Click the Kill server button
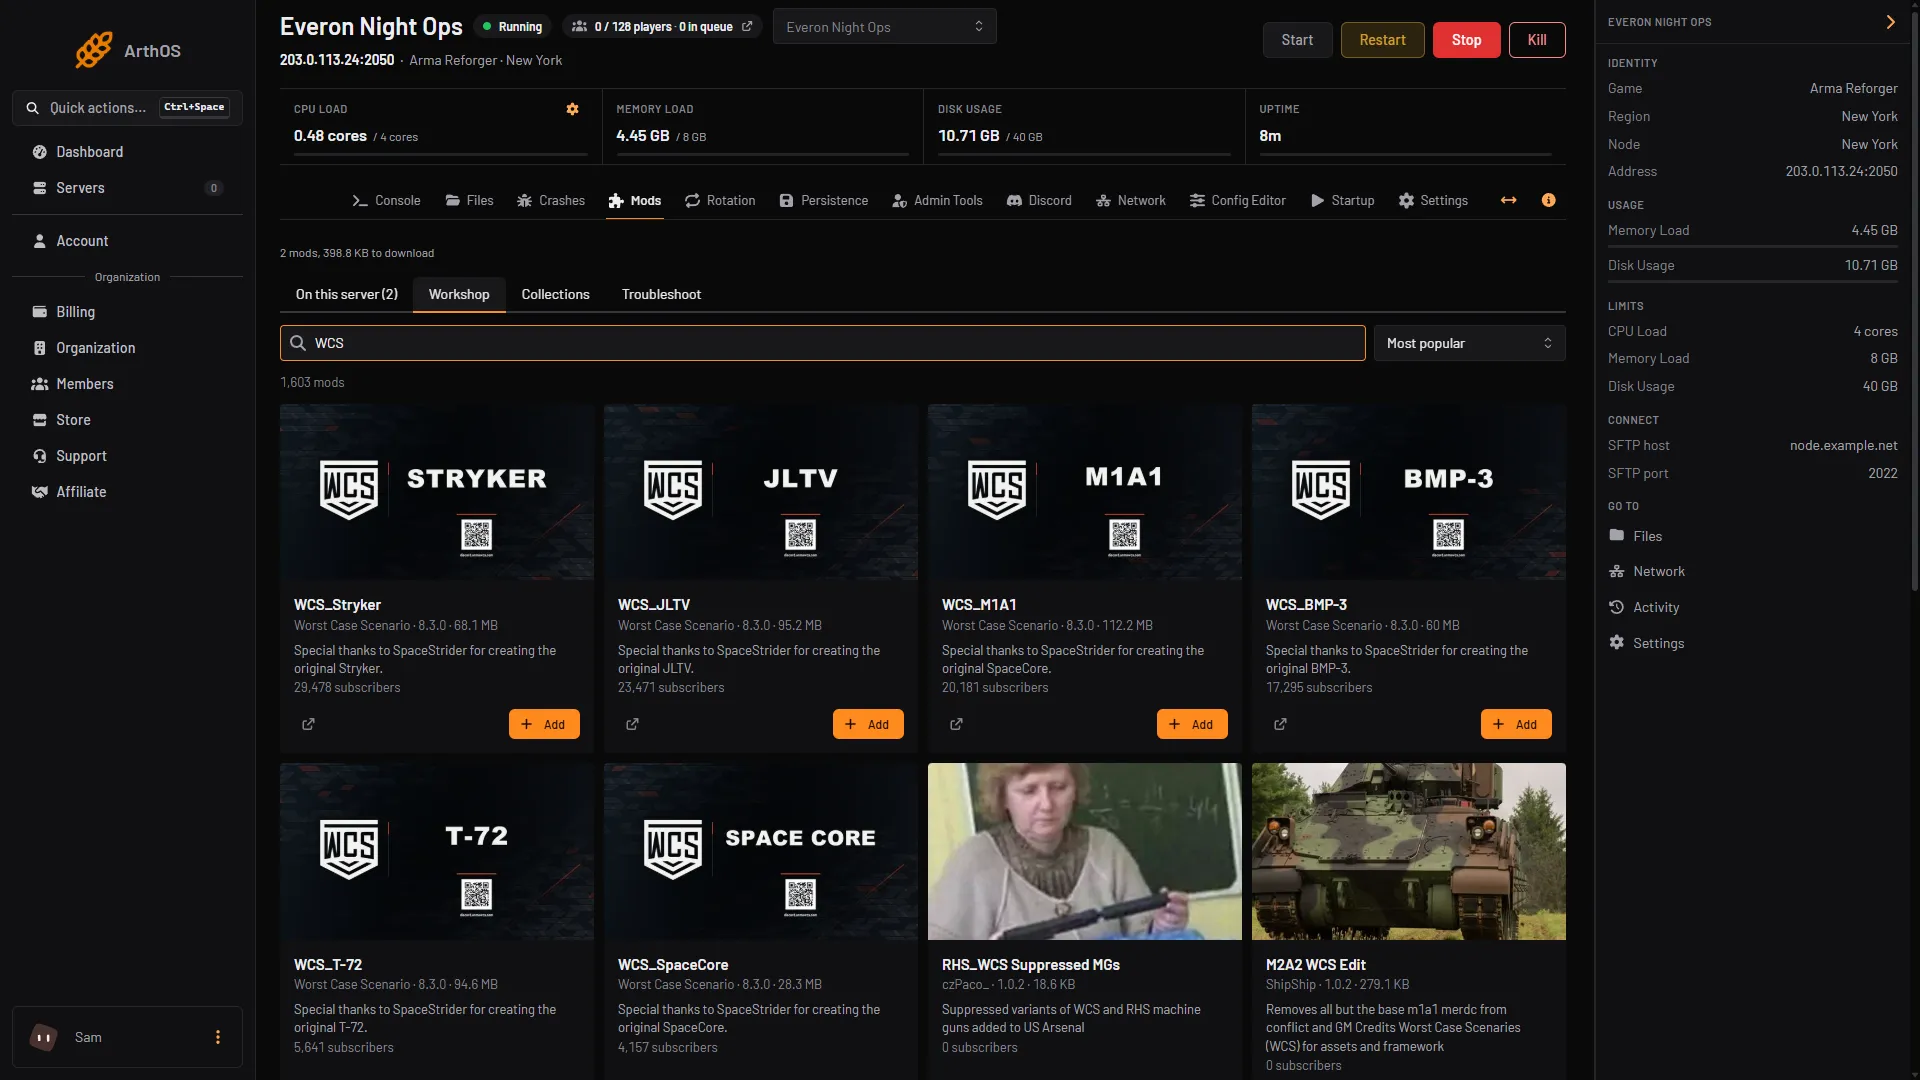Screen dimensions: 1920x1080 point(1537,40)
